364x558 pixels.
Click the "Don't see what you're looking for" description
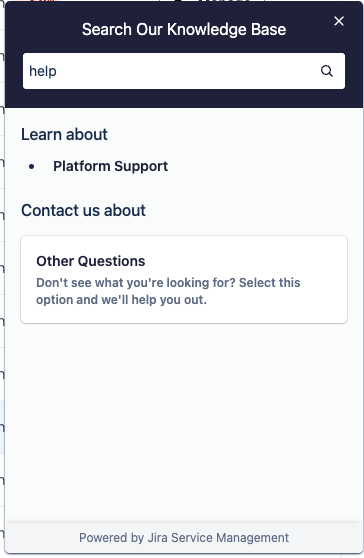[168, 291]
